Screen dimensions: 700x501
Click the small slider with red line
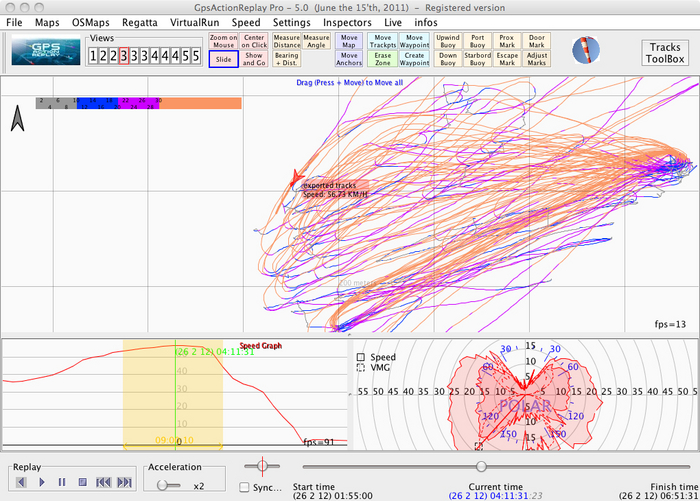262,466
